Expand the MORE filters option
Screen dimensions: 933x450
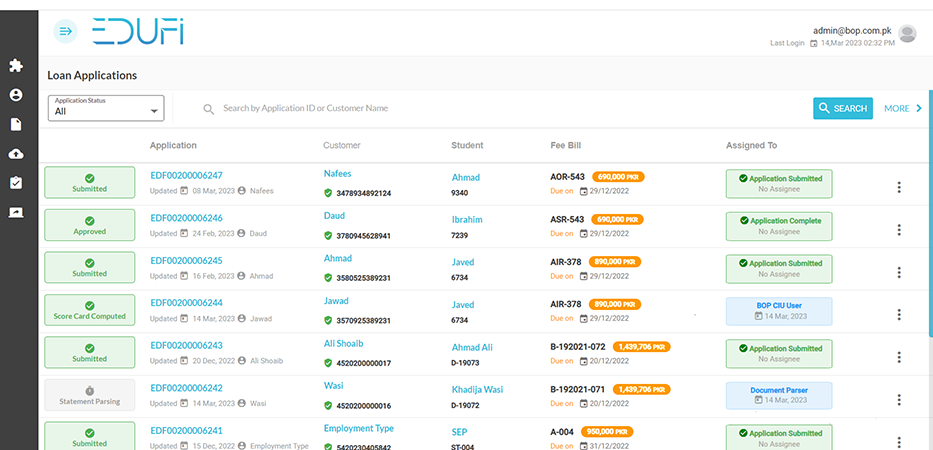903,108
